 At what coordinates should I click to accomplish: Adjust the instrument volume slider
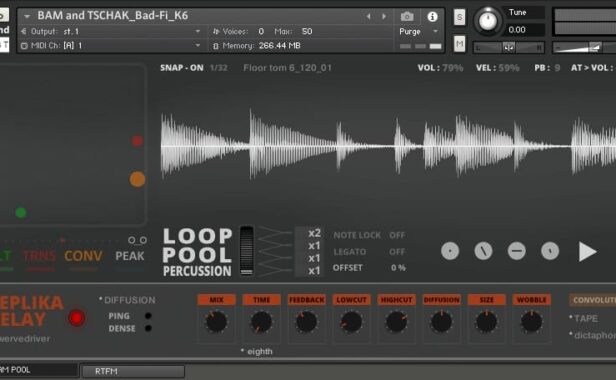[584, 48]
